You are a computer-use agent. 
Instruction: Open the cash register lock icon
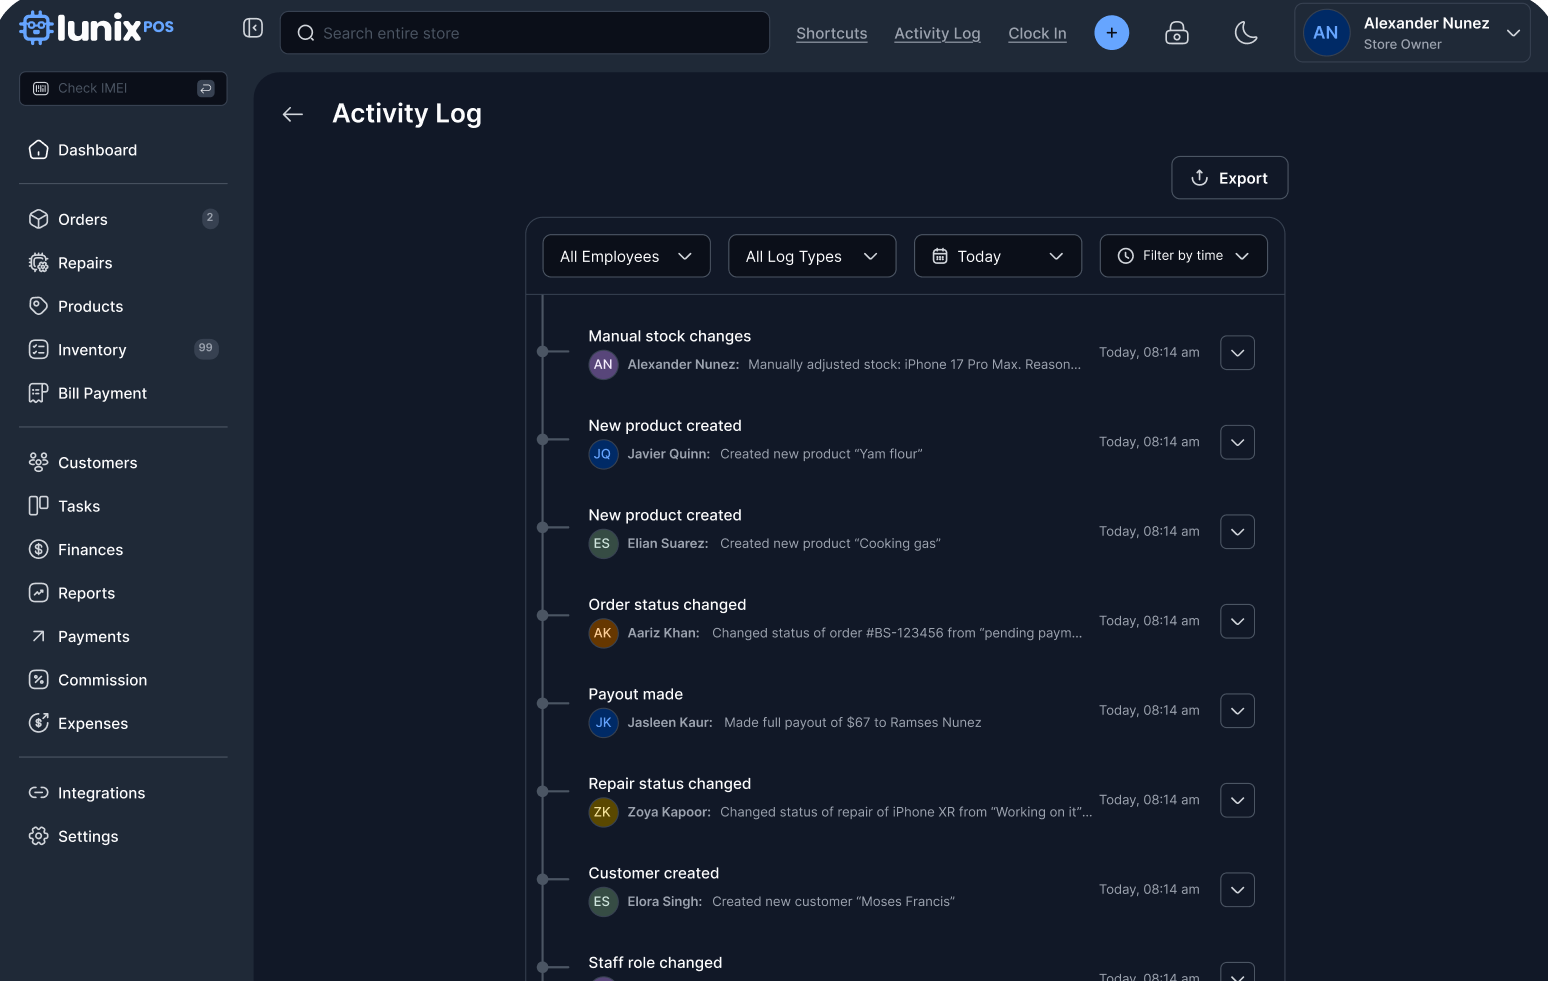tap(1177, 33)
